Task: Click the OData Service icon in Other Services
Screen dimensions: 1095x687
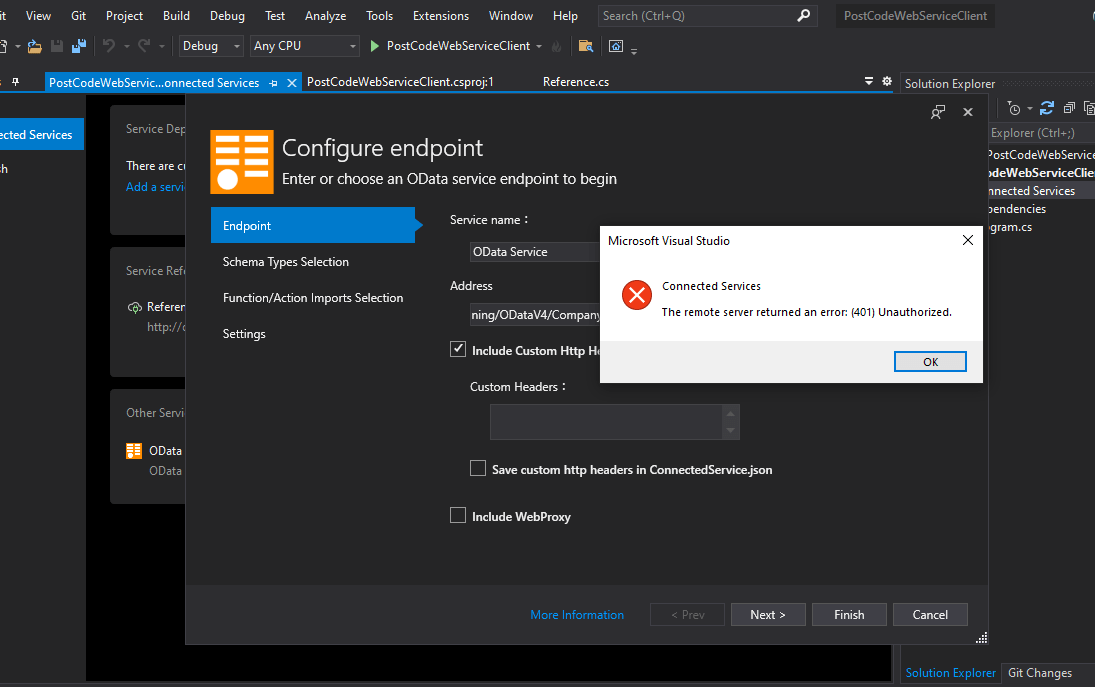Action: [x=133, y=451]
